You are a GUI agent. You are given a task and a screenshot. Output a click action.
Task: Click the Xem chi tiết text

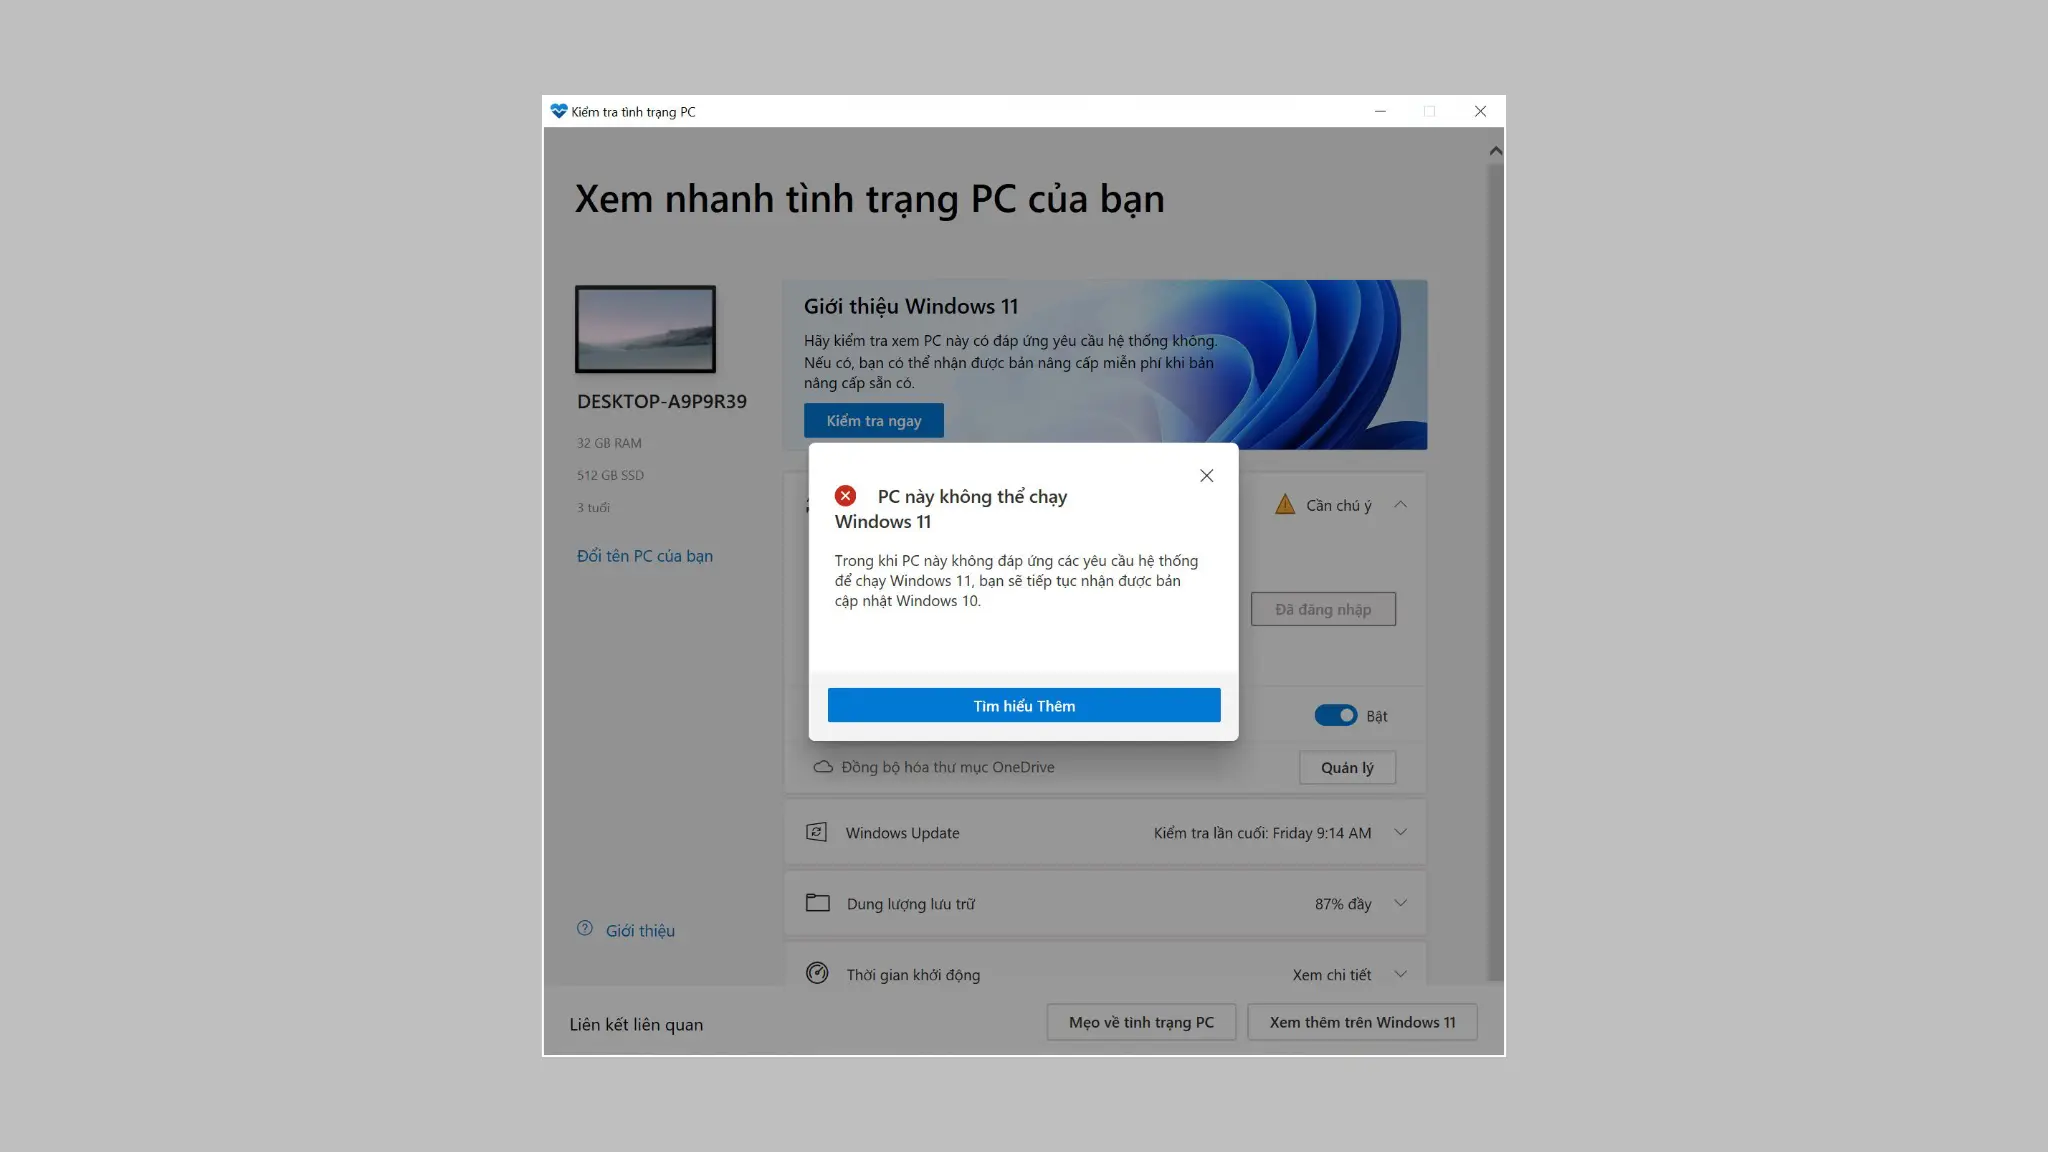click(x=1331, y=975)
